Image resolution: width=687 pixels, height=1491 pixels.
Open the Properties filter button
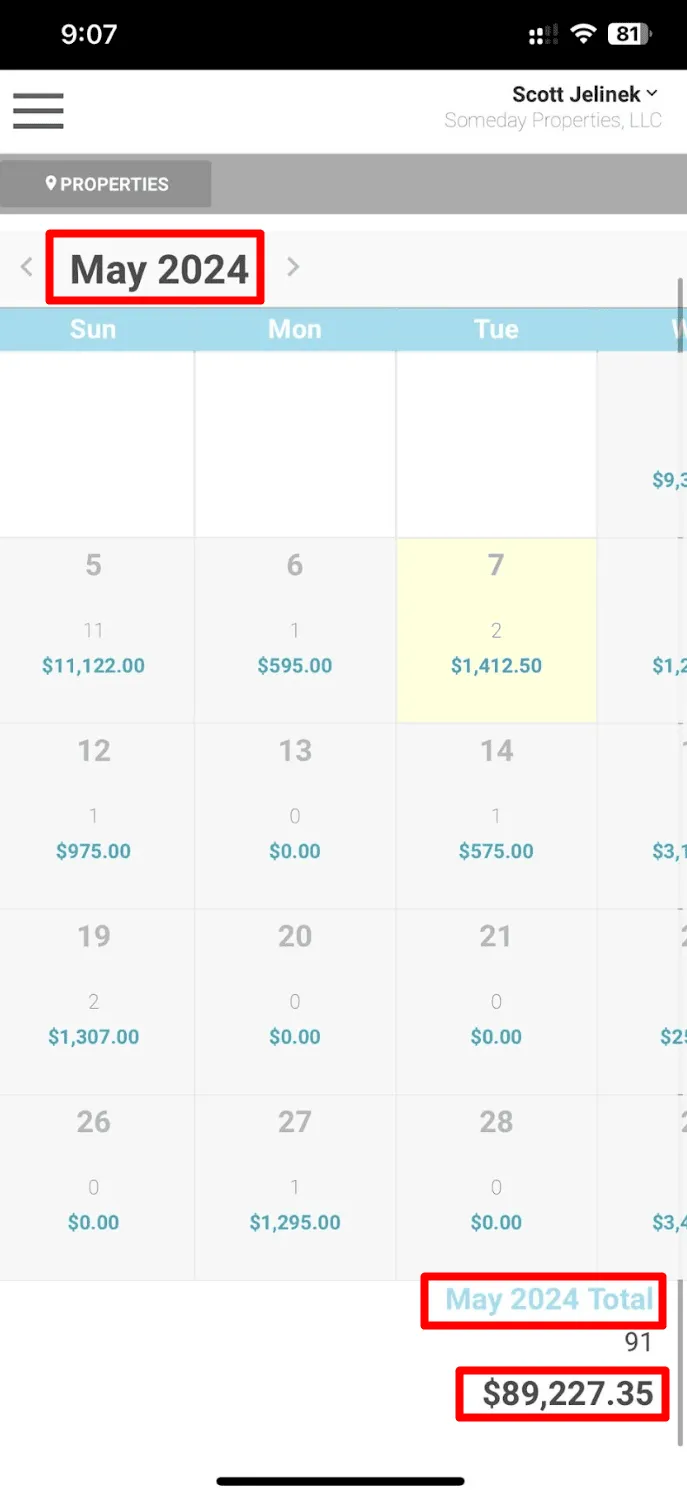[106, 184]
